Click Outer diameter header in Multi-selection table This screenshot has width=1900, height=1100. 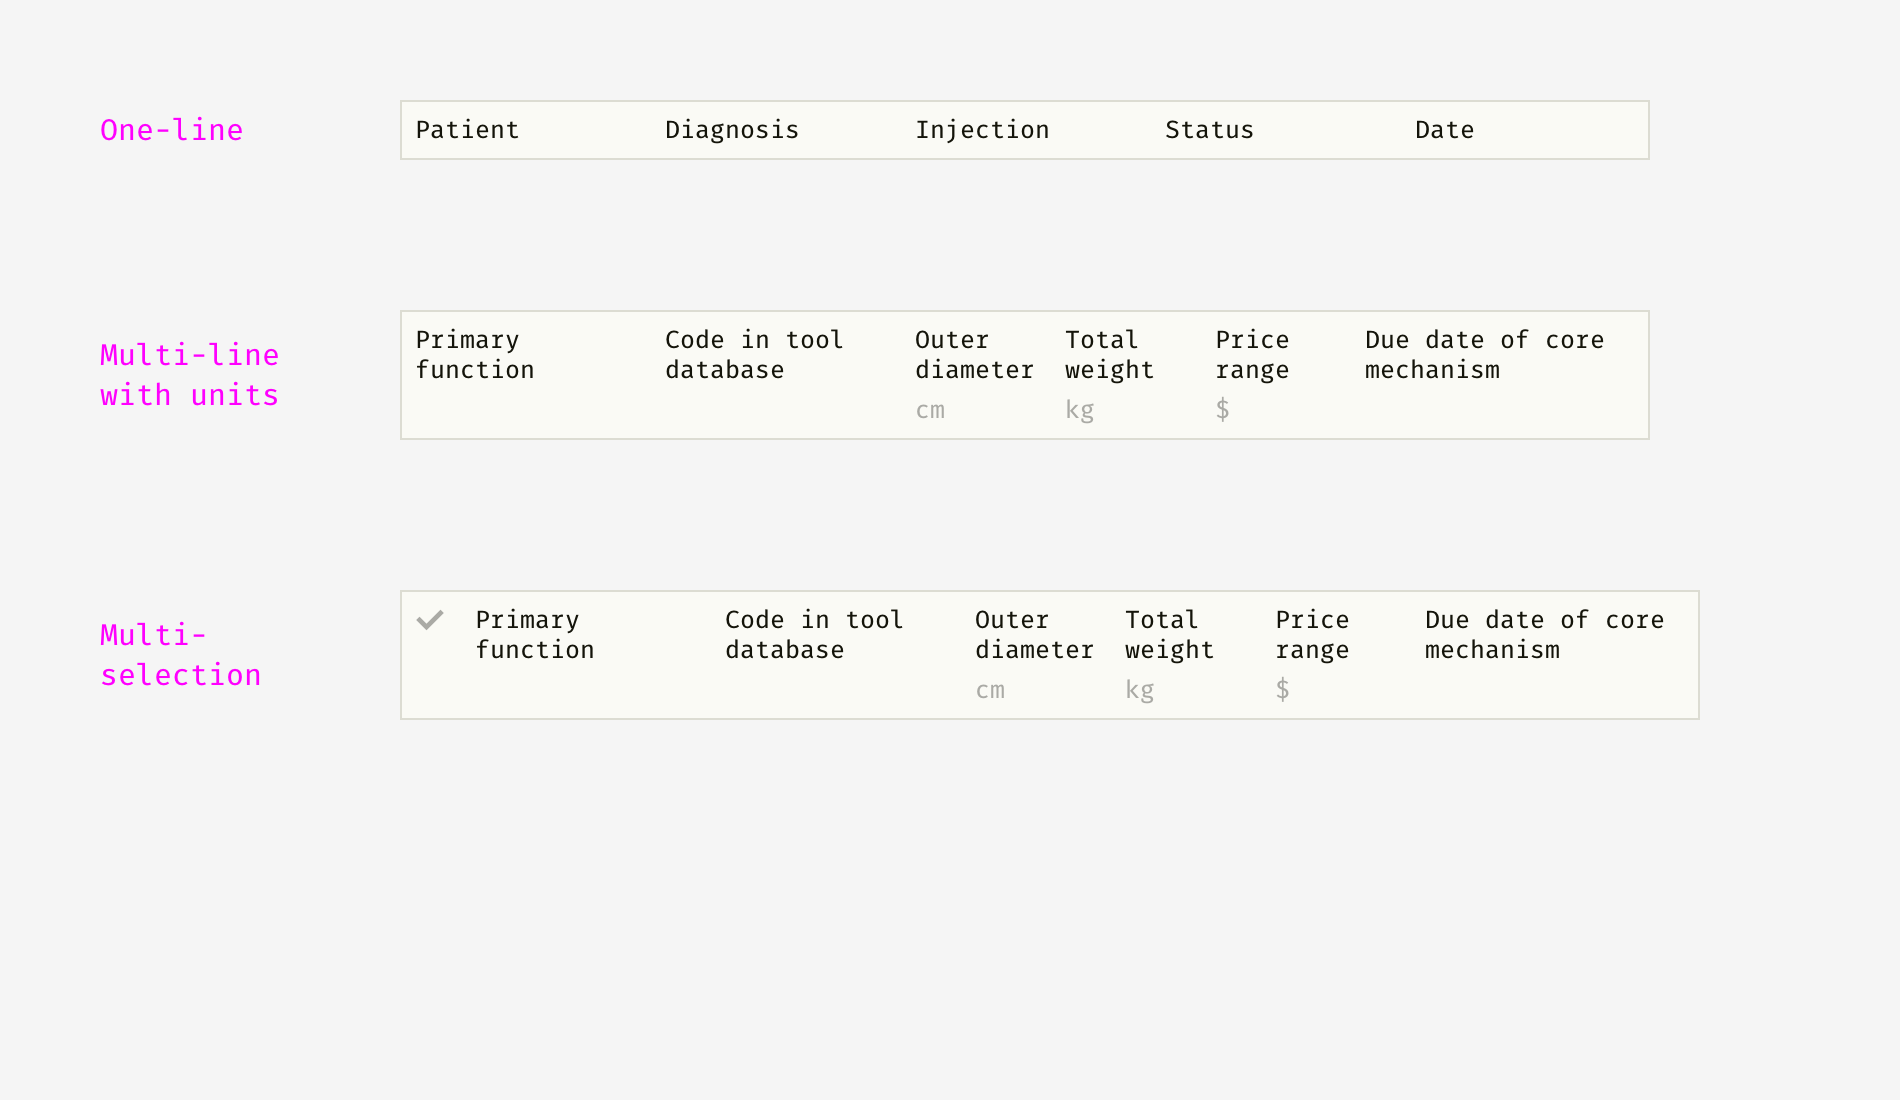pos(1033,635)
